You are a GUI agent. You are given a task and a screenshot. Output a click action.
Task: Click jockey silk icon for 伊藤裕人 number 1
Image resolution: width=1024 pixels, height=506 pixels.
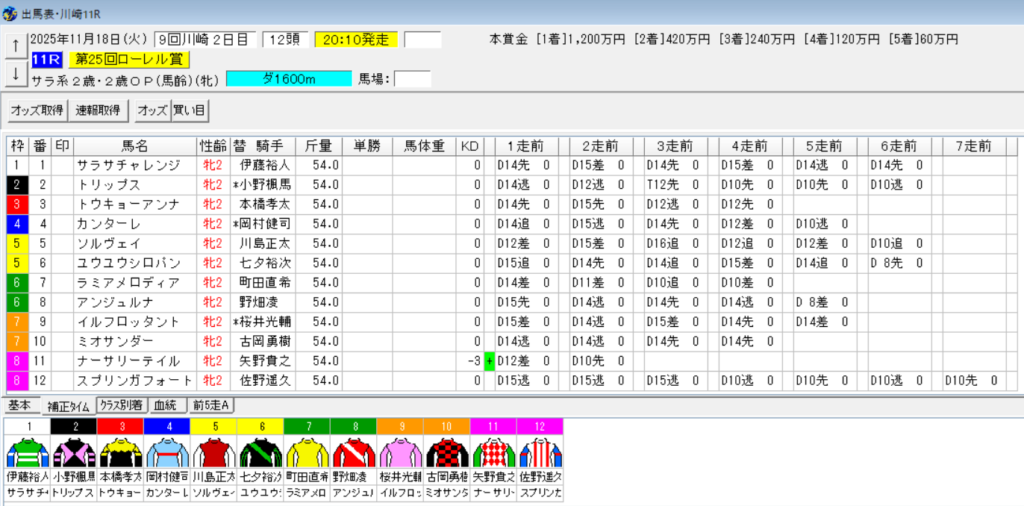(x=27, y=452)
